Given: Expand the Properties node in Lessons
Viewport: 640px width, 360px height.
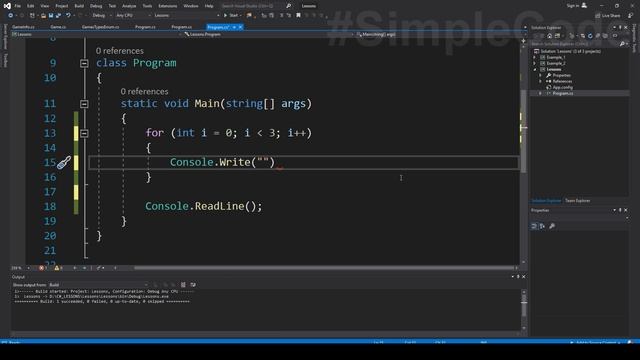Looking at the screenshot, I should (540, 75).
